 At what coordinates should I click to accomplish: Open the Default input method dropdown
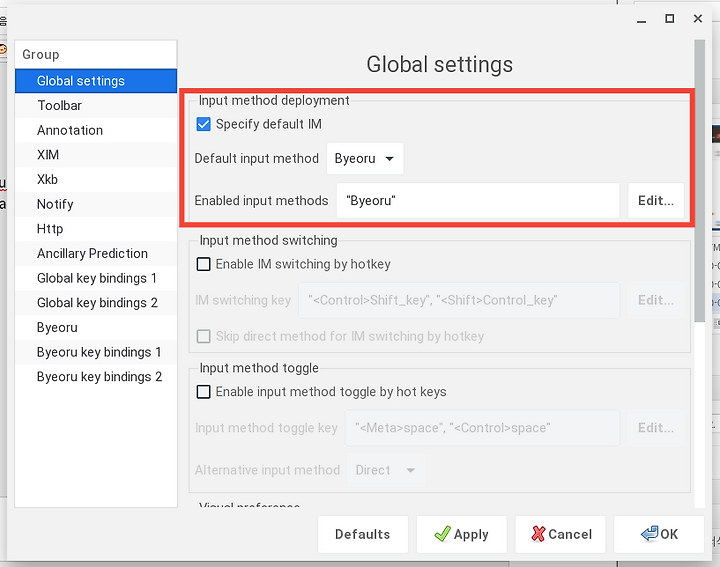click(x=365, y=158)
